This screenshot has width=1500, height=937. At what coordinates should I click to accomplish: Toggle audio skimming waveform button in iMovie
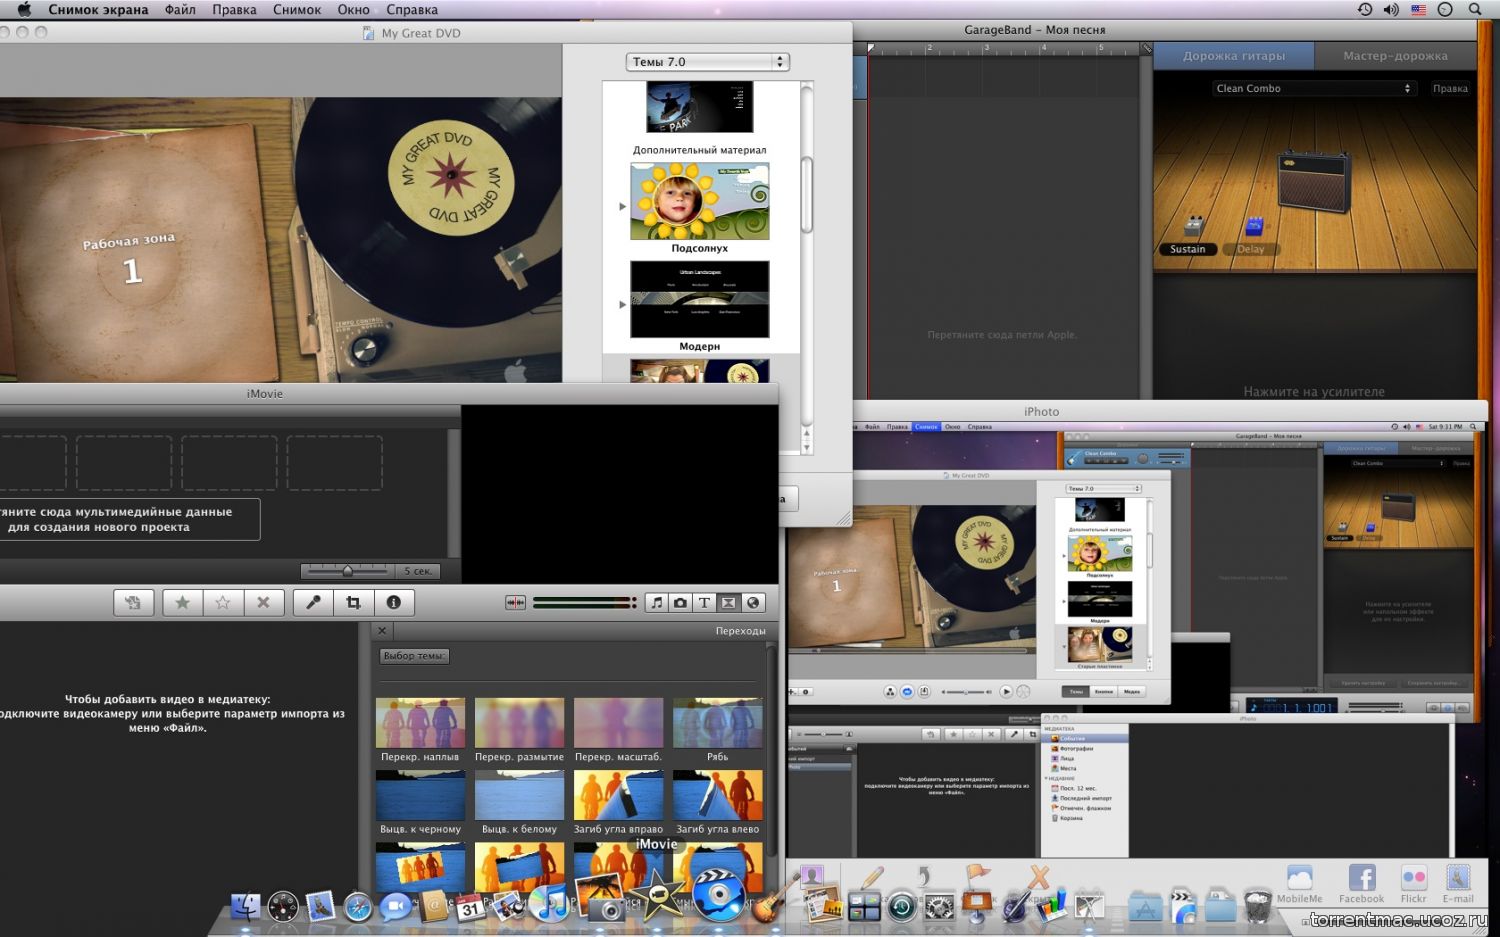[x=515, y=602]
